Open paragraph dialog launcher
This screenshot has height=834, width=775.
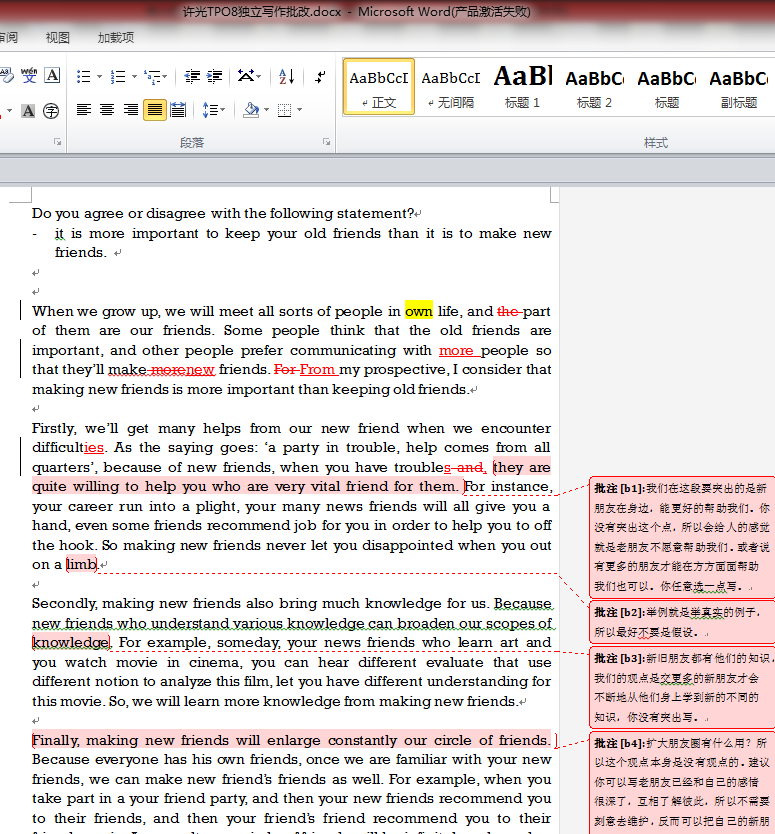(x=327, y=142)
